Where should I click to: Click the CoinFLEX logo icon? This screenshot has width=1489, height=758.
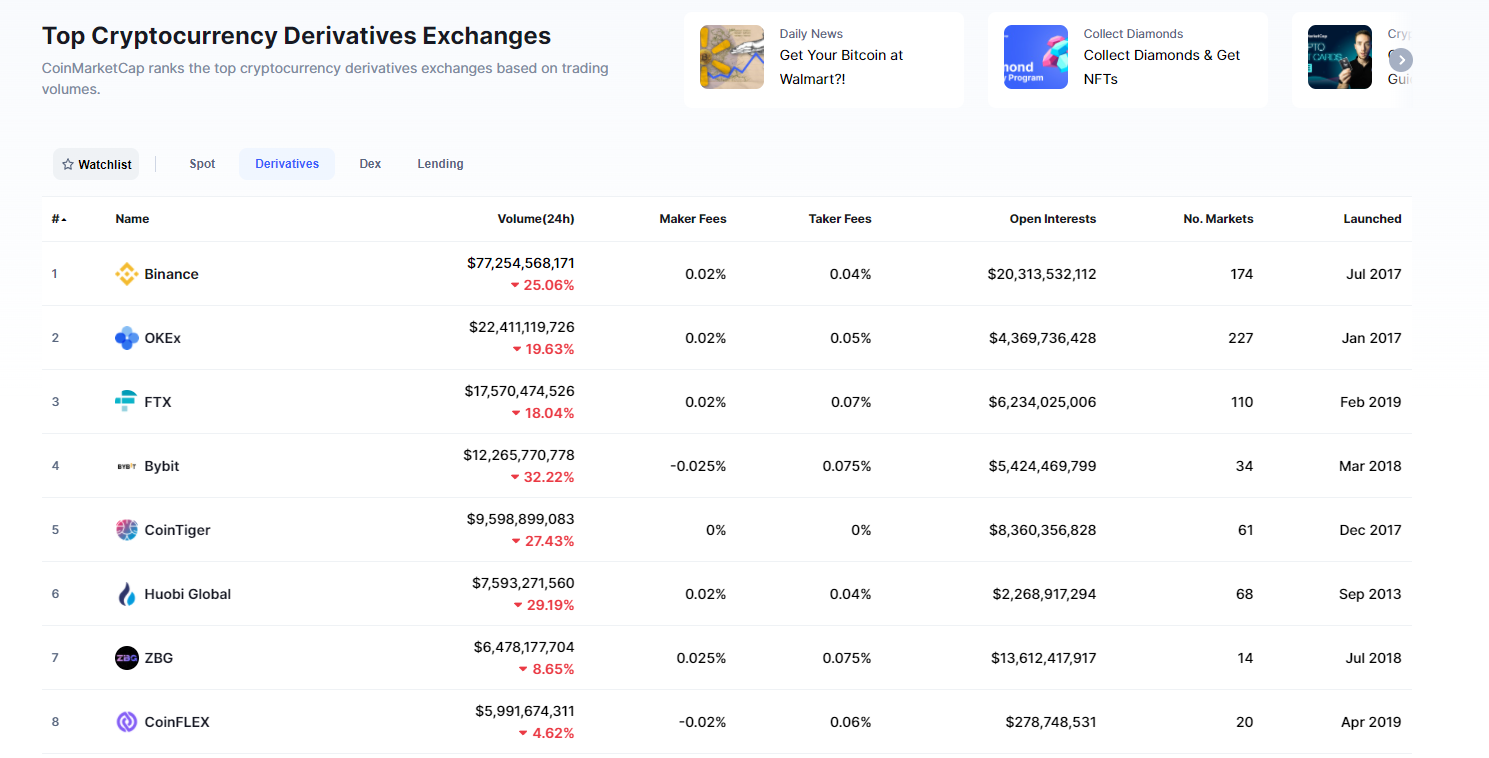point(126,722)
